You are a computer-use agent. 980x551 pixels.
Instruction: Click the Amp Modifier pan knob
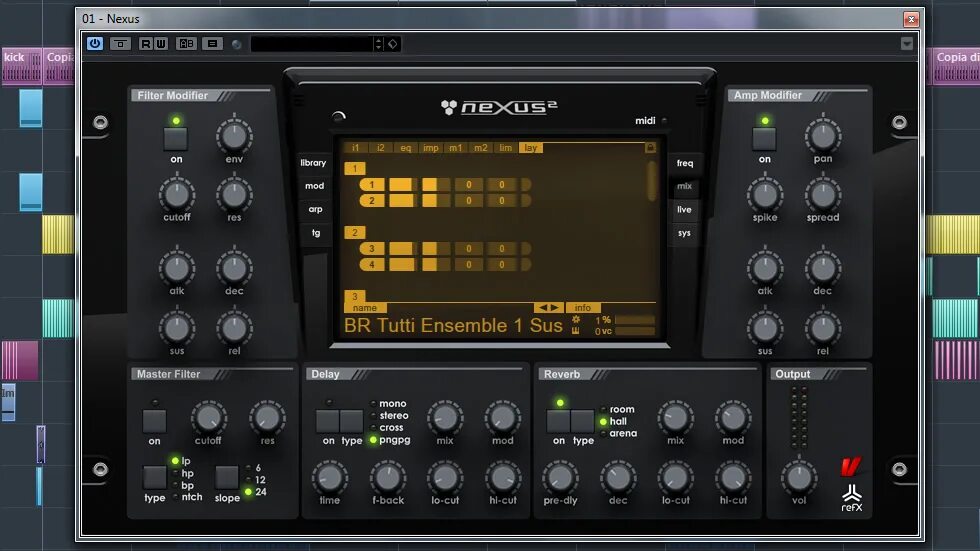tap(822, 136)
